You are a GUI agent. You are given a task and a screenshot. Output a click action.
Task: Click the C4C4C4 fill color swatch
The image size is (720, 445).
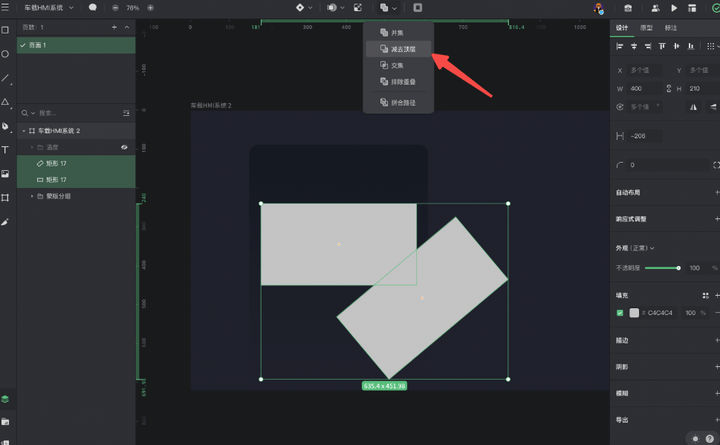pyautogui.click(x=634, y=313)
